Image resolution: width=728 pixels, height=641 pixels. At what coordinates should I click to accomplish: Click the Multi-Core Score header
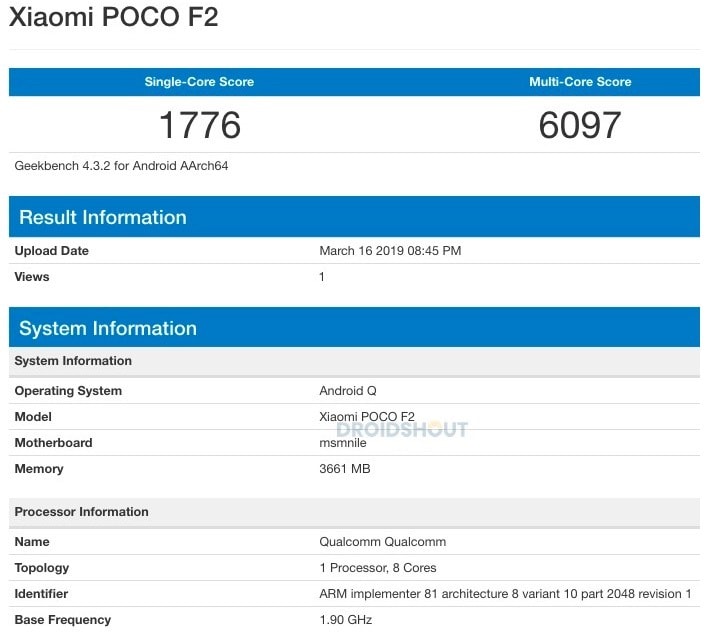pyautogui.click(x=580, y=82)
